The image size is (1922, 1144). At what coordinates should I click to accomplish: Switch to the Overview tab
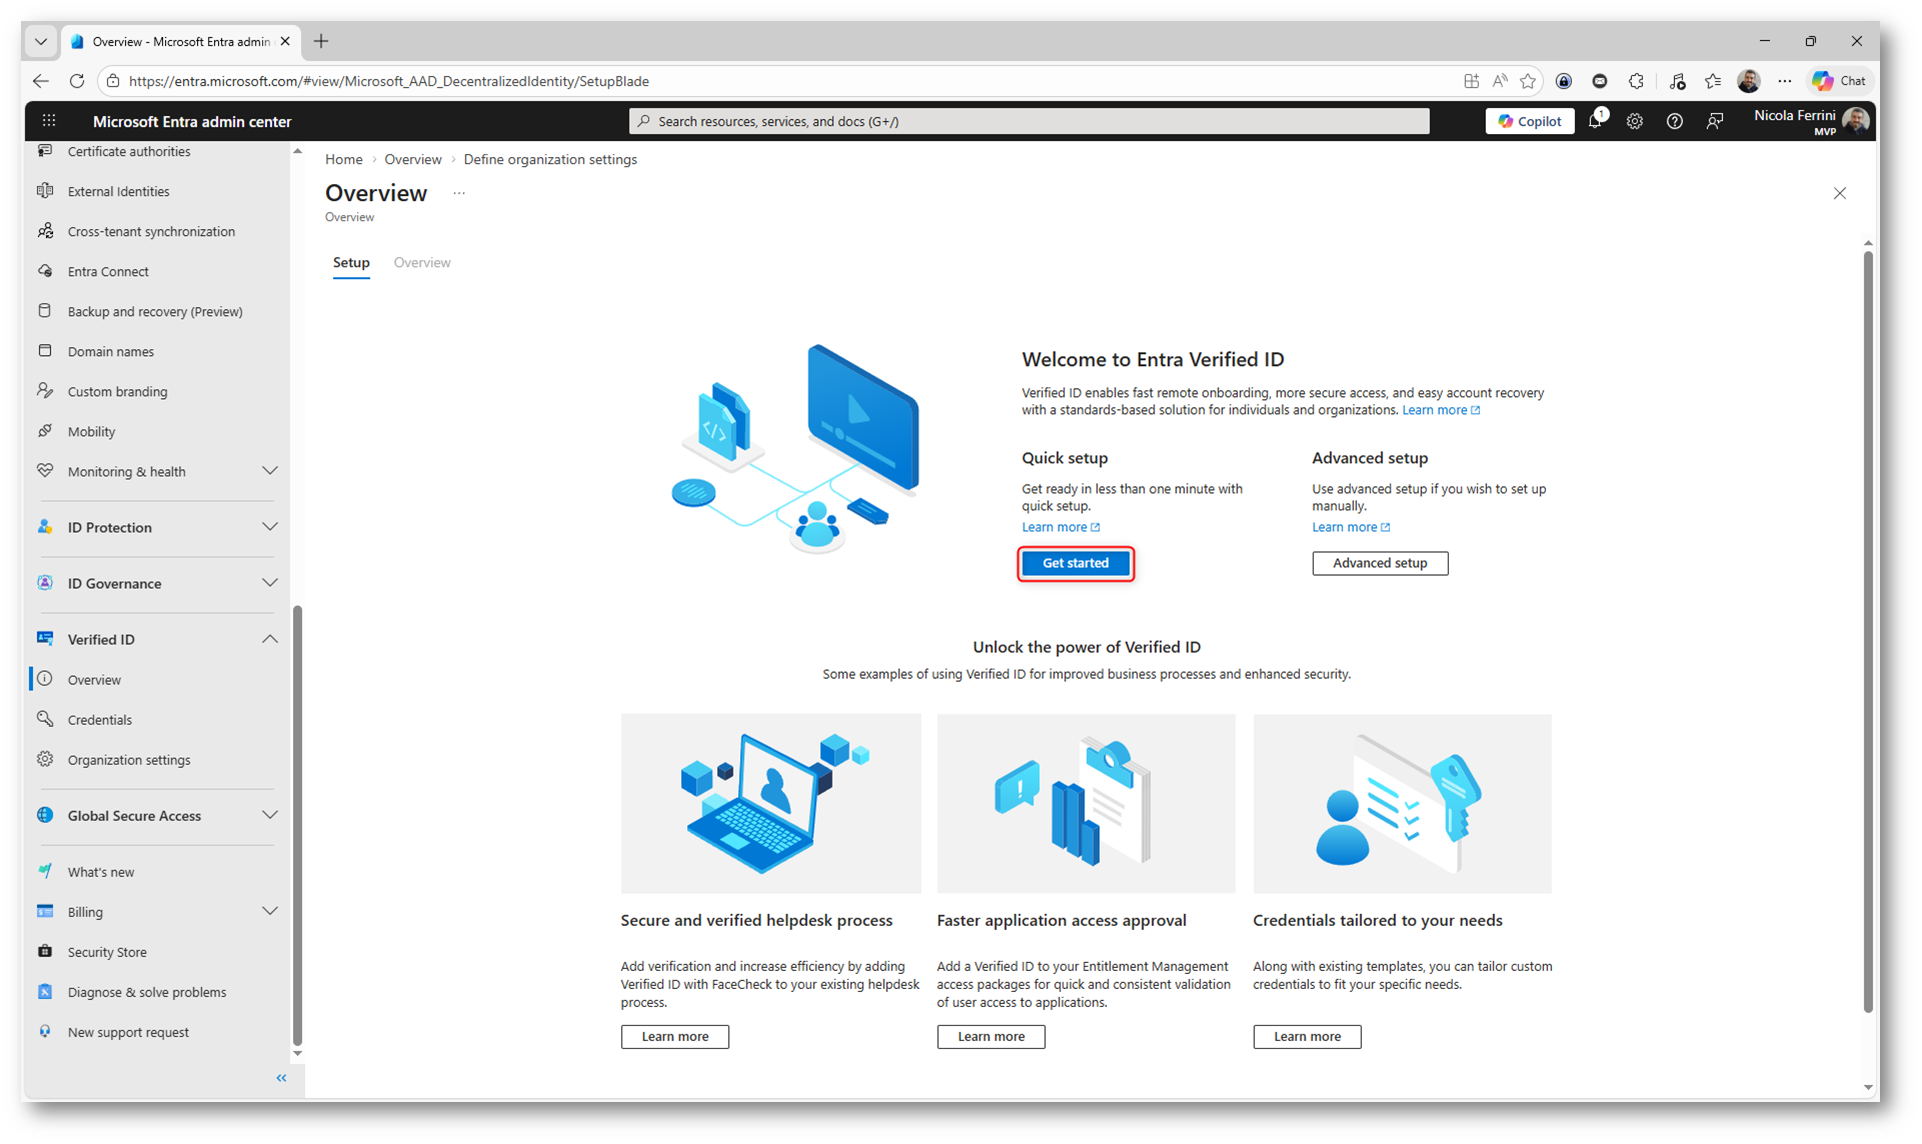pos(422,263)
